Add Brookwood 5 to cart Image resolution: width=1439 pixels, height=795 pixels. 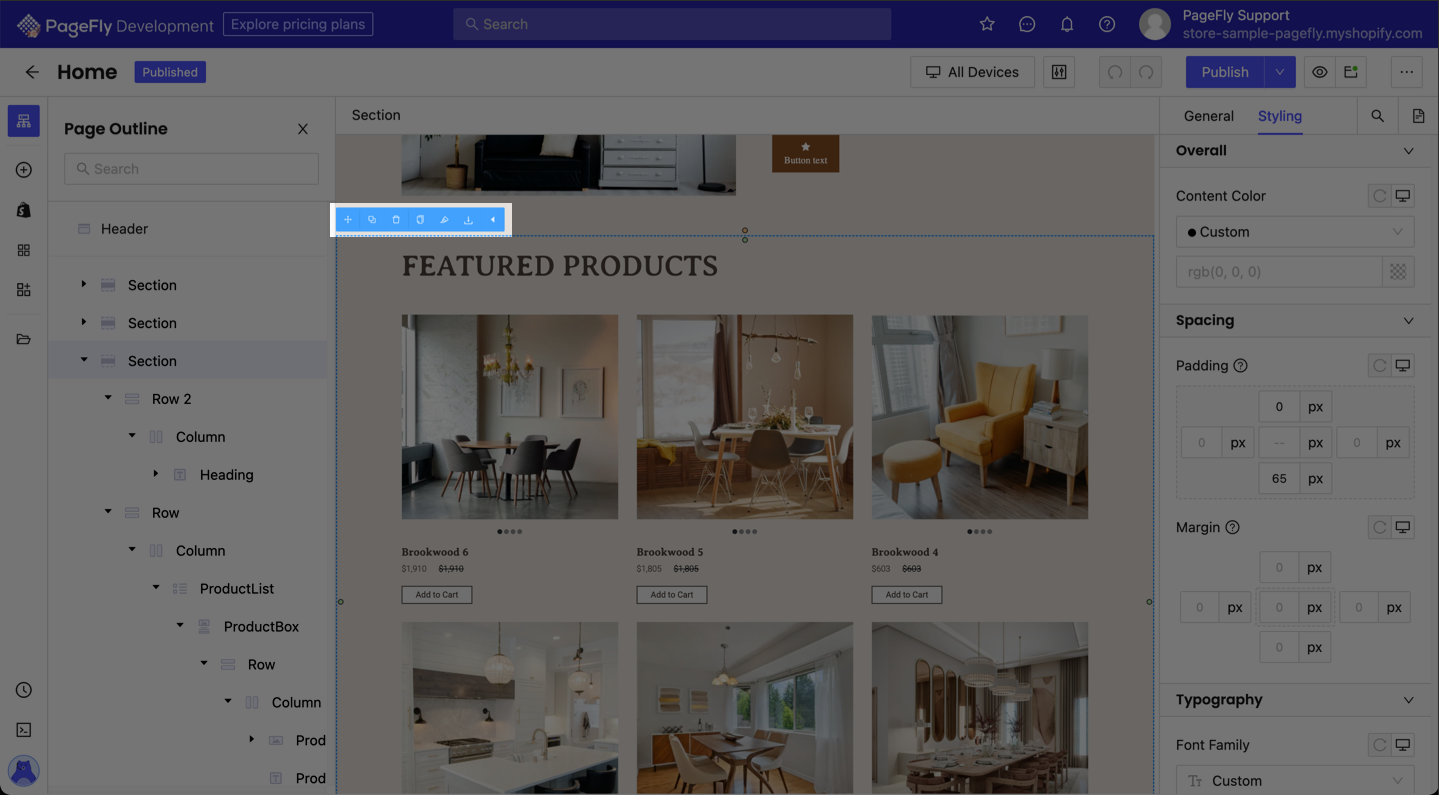point(672,595)
